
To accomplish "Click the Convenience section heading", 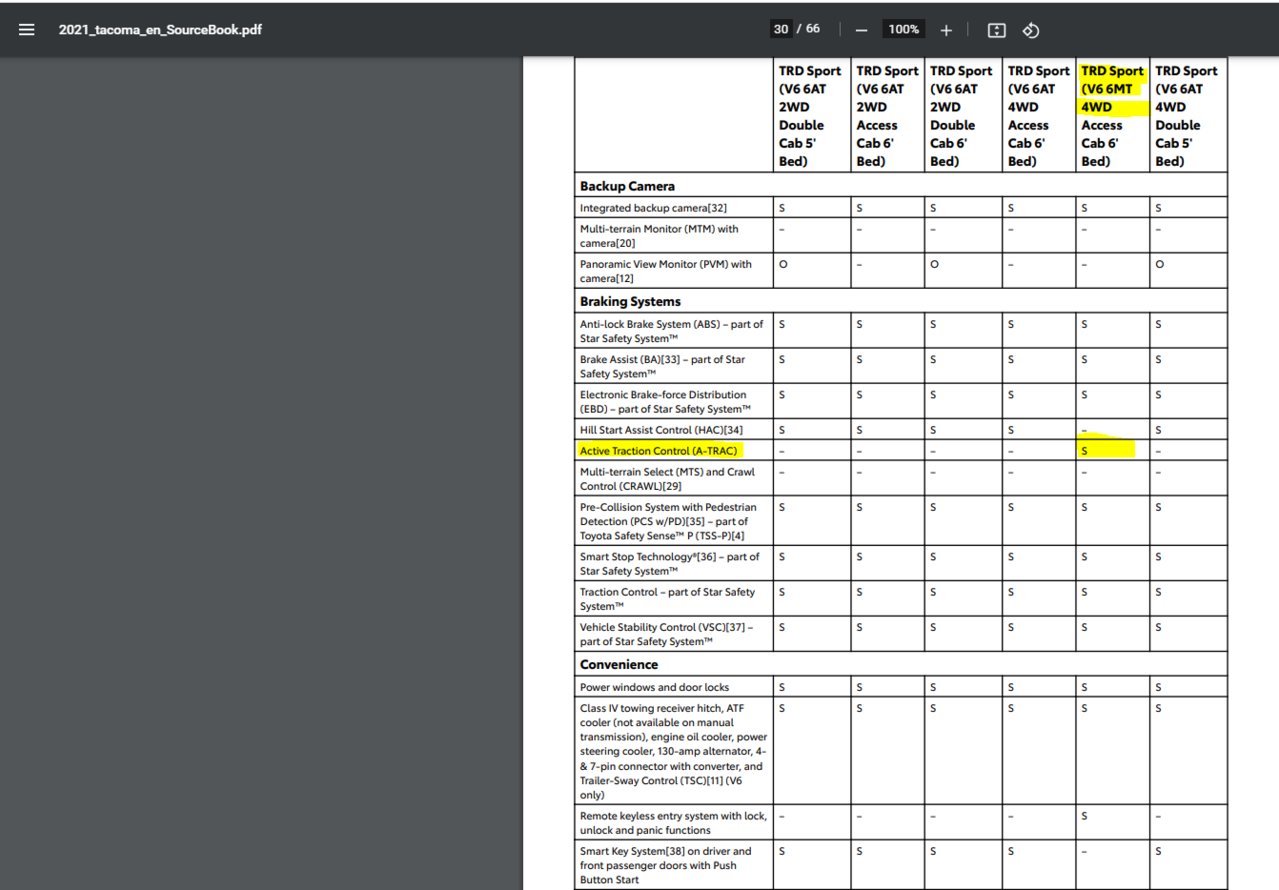I will click(619, 664).
